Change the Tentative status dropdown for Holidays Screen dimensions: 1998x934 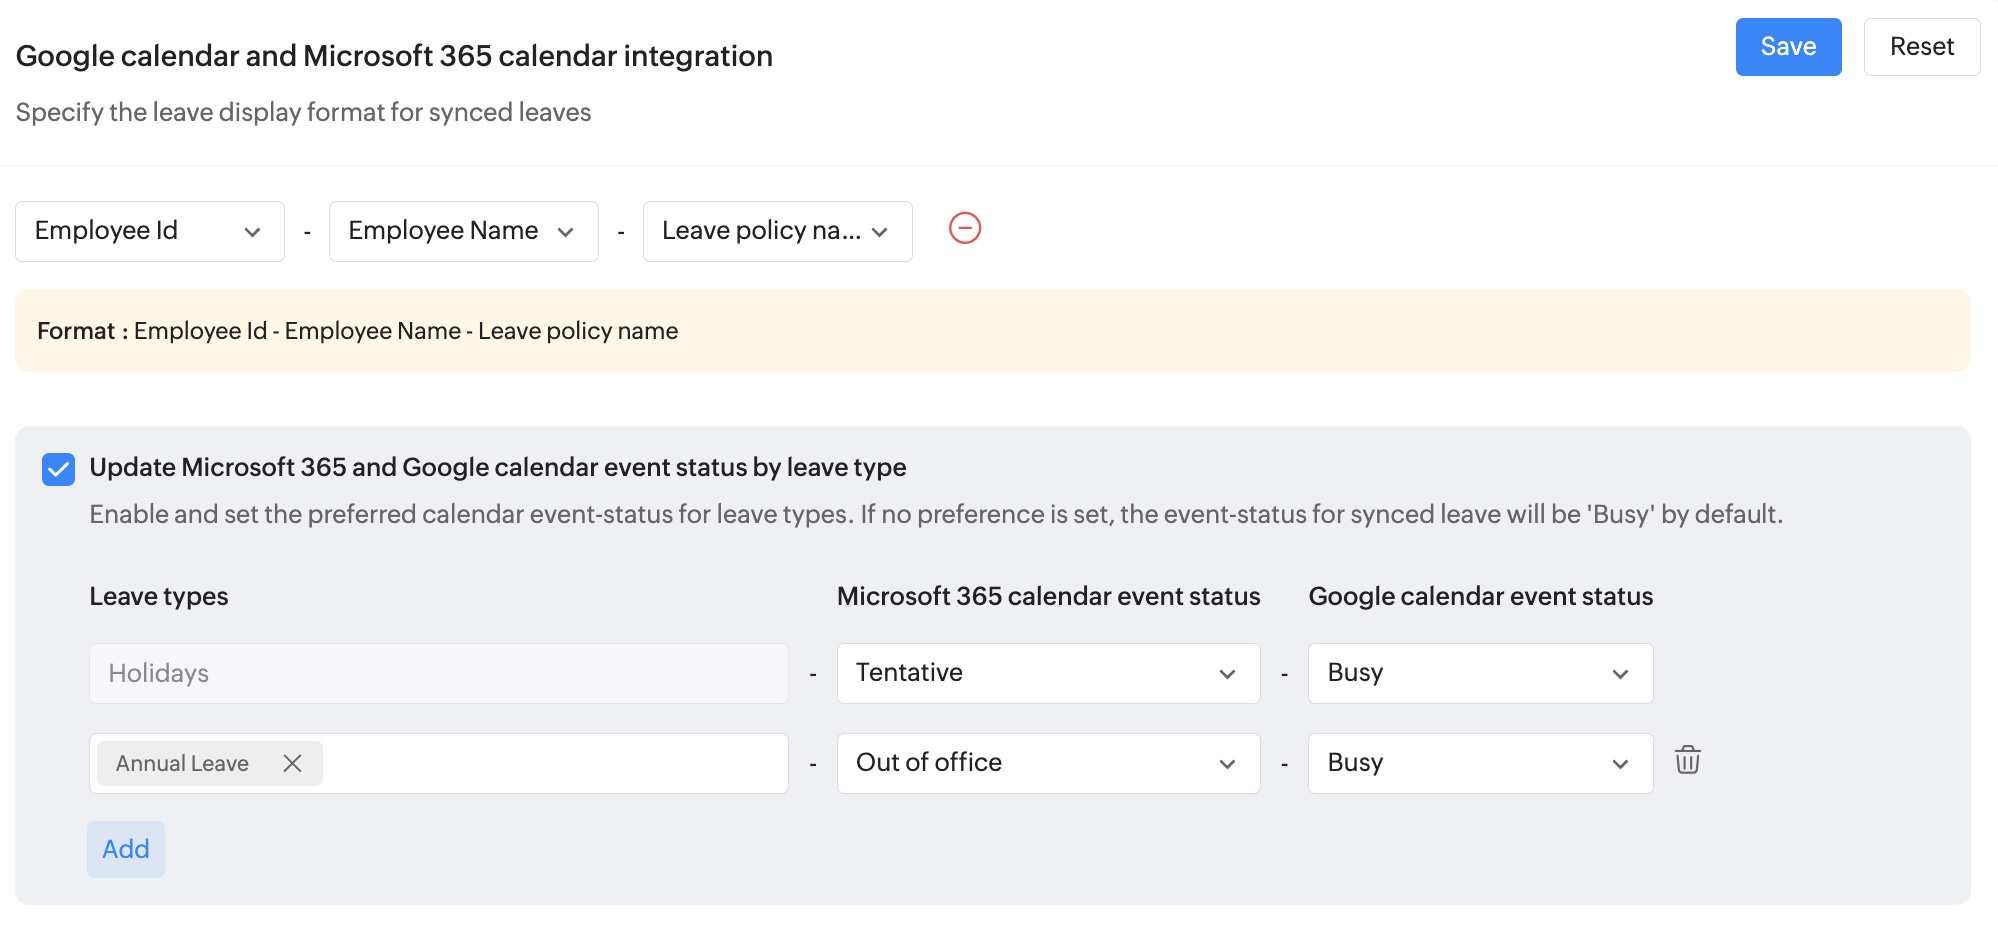pyautogui.click(x=1047, y=673)
